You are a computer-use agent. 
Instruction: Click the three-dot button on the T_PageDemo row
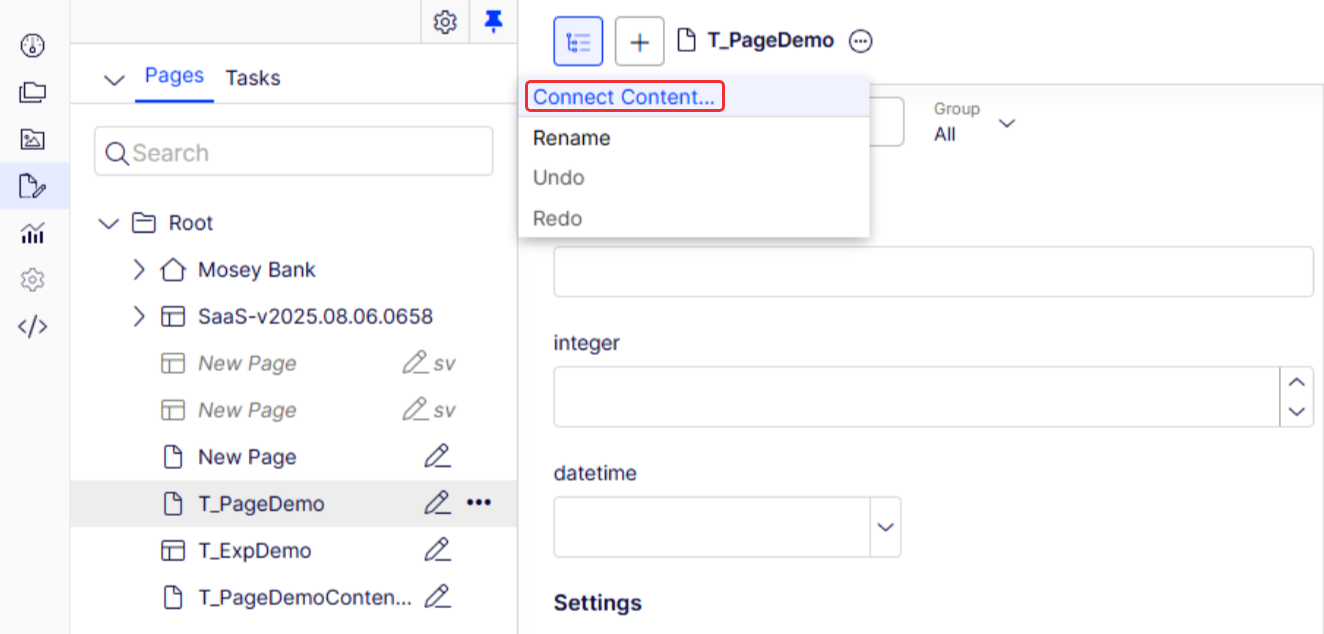479,503
